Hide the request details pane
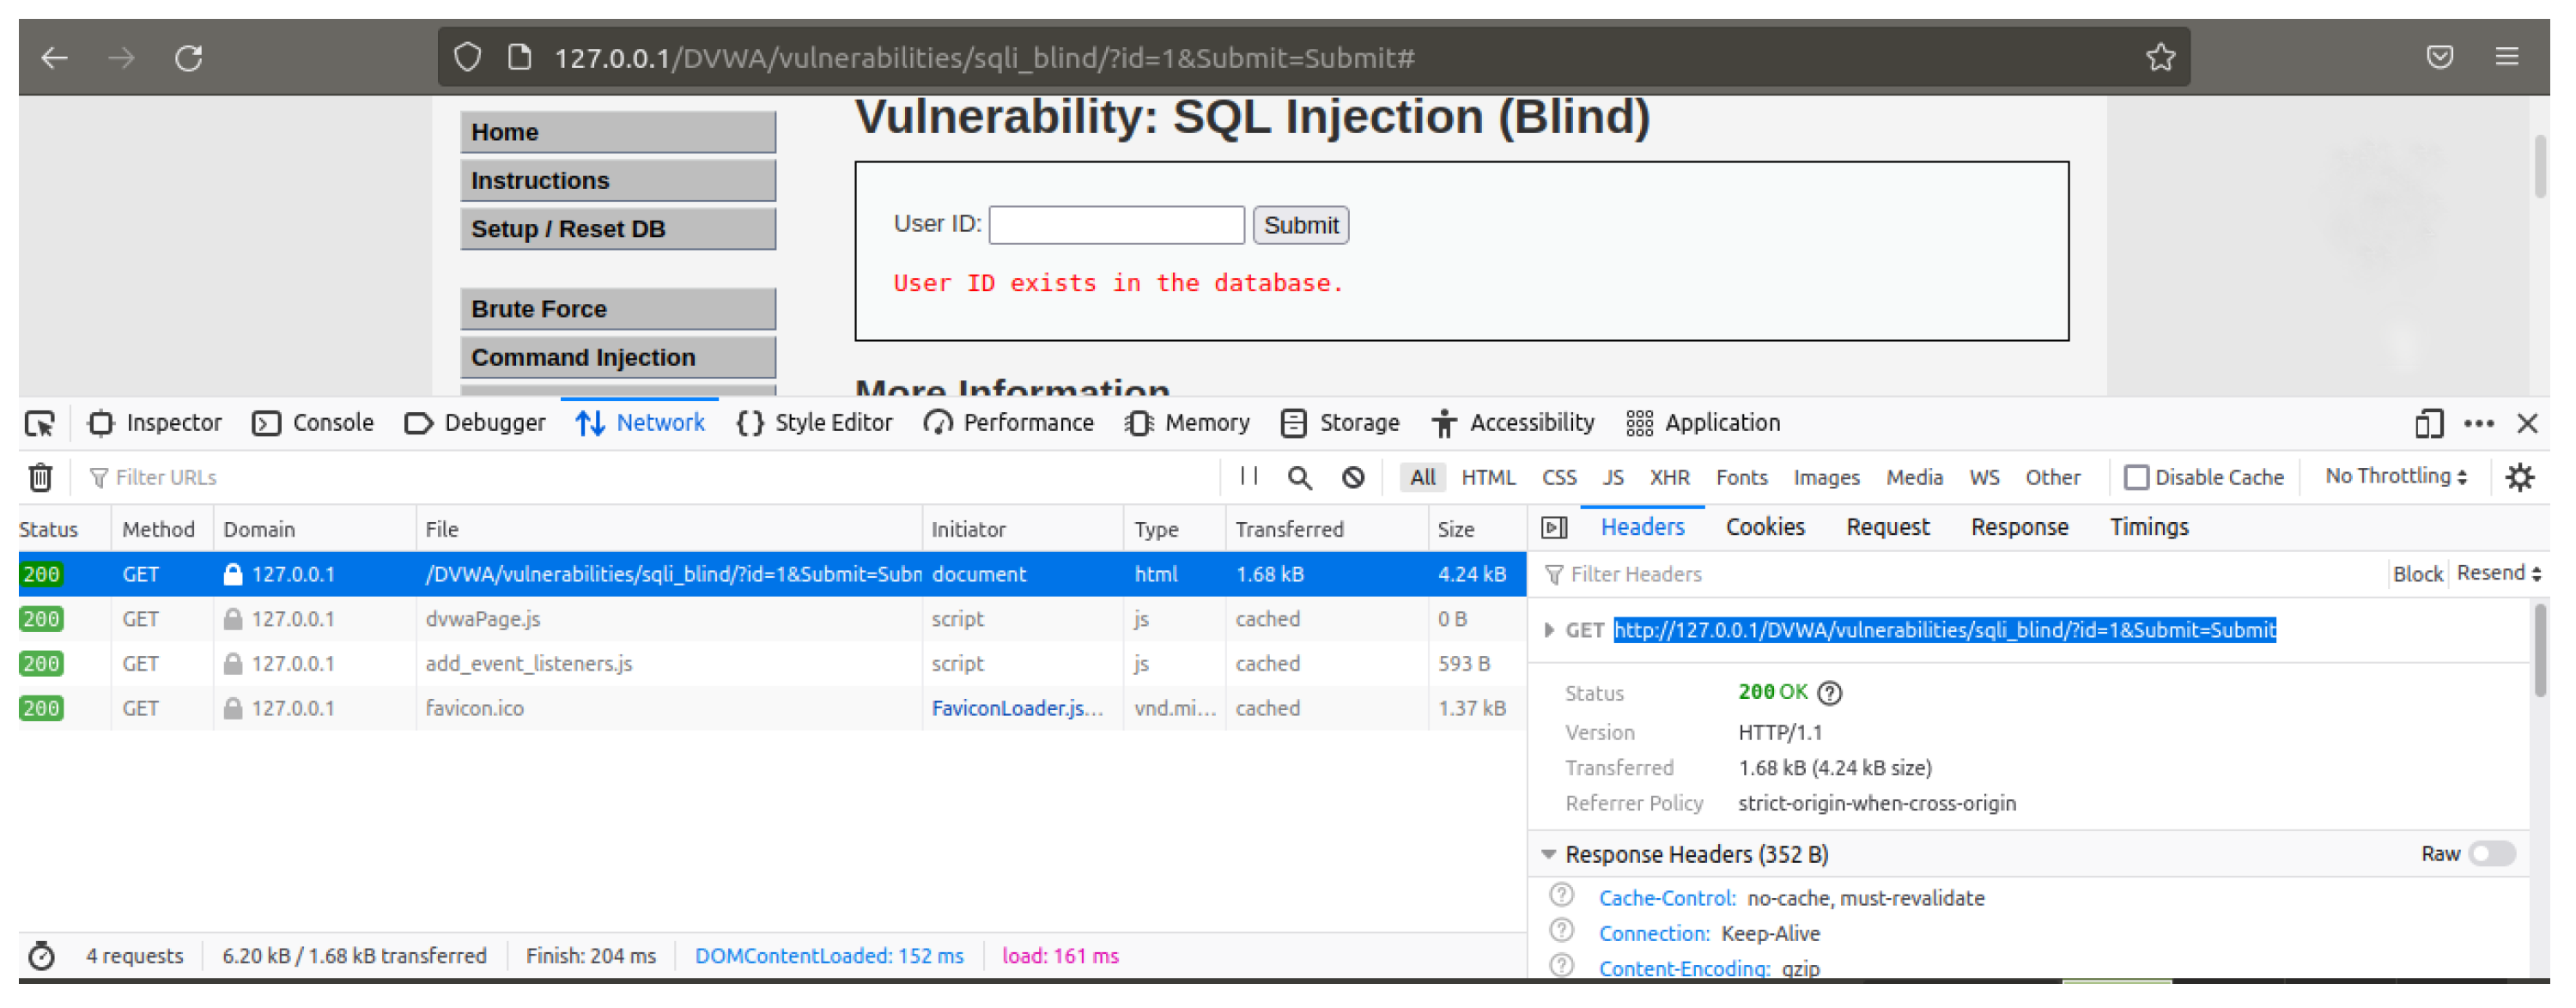Screen dimensions: 2576x1008 pyautogui.click(x=1554, y=528)
